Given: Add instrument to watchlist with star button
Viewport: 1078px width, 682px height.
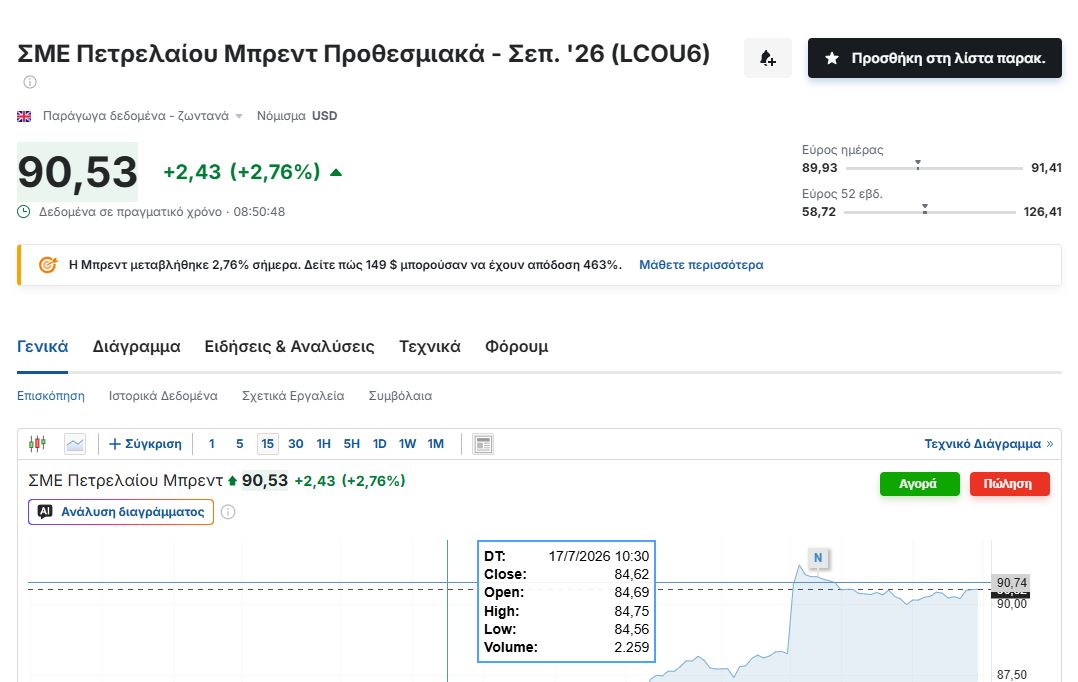Looking at the screenshot, I should tap(934, 58).
